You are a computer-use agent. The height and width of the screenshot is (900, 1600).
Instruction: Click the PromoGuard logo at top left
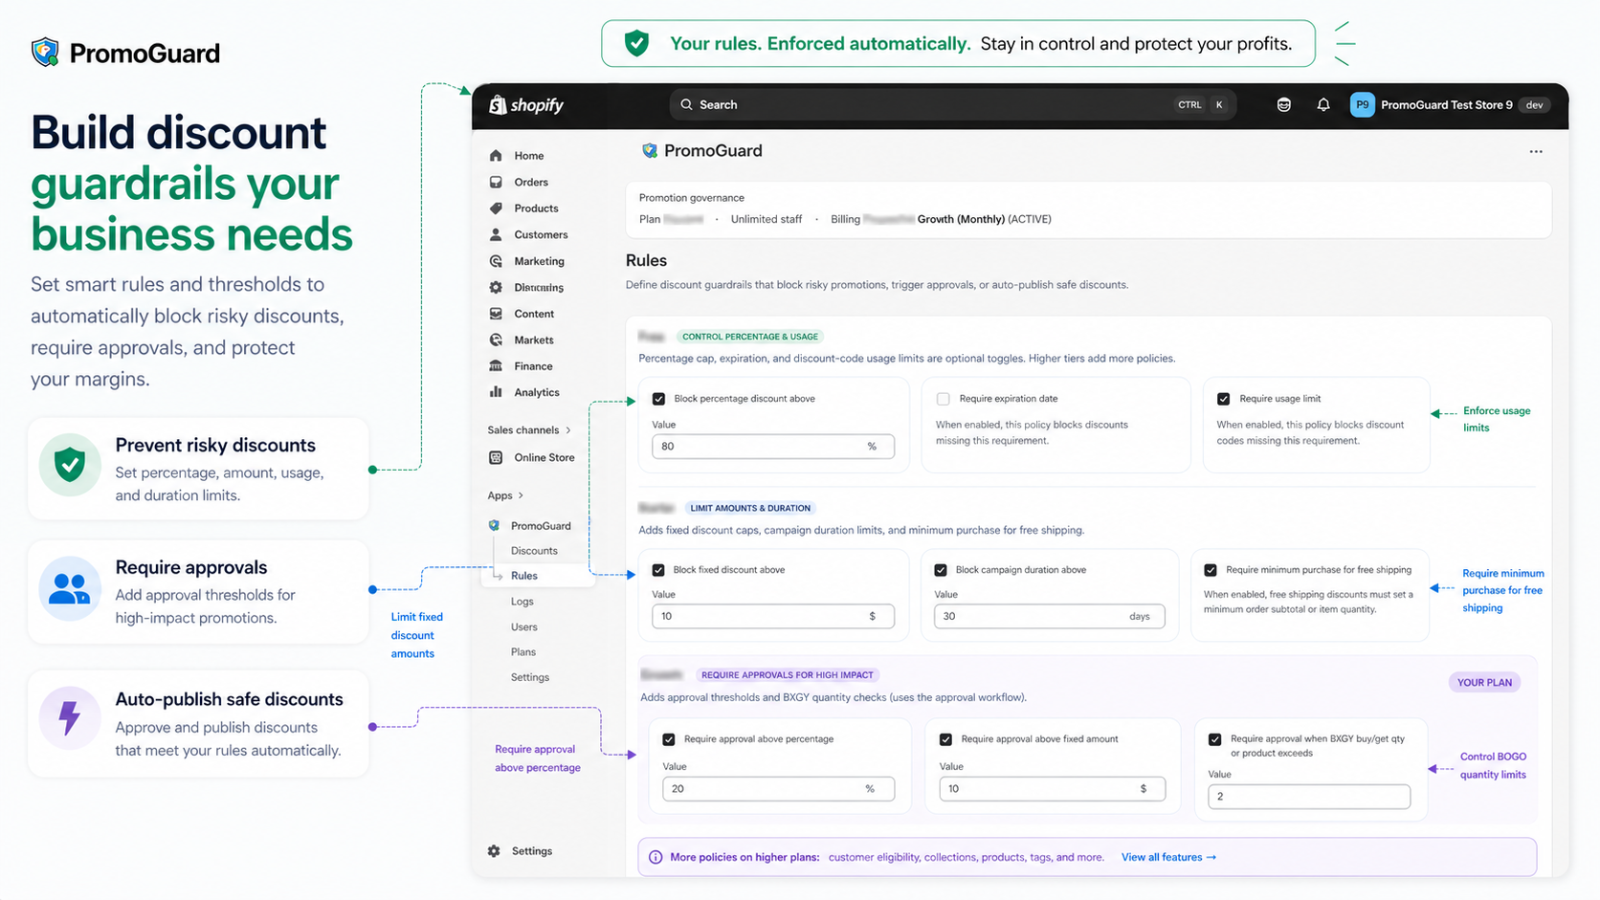tap(125, 53)
